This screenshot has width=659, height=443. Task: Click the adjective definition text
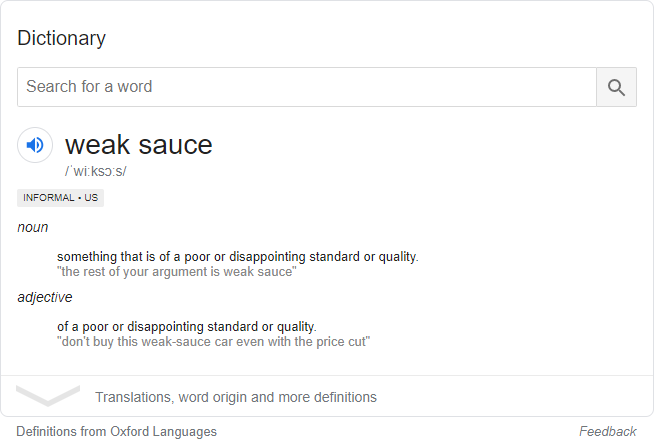click(187, 327)
